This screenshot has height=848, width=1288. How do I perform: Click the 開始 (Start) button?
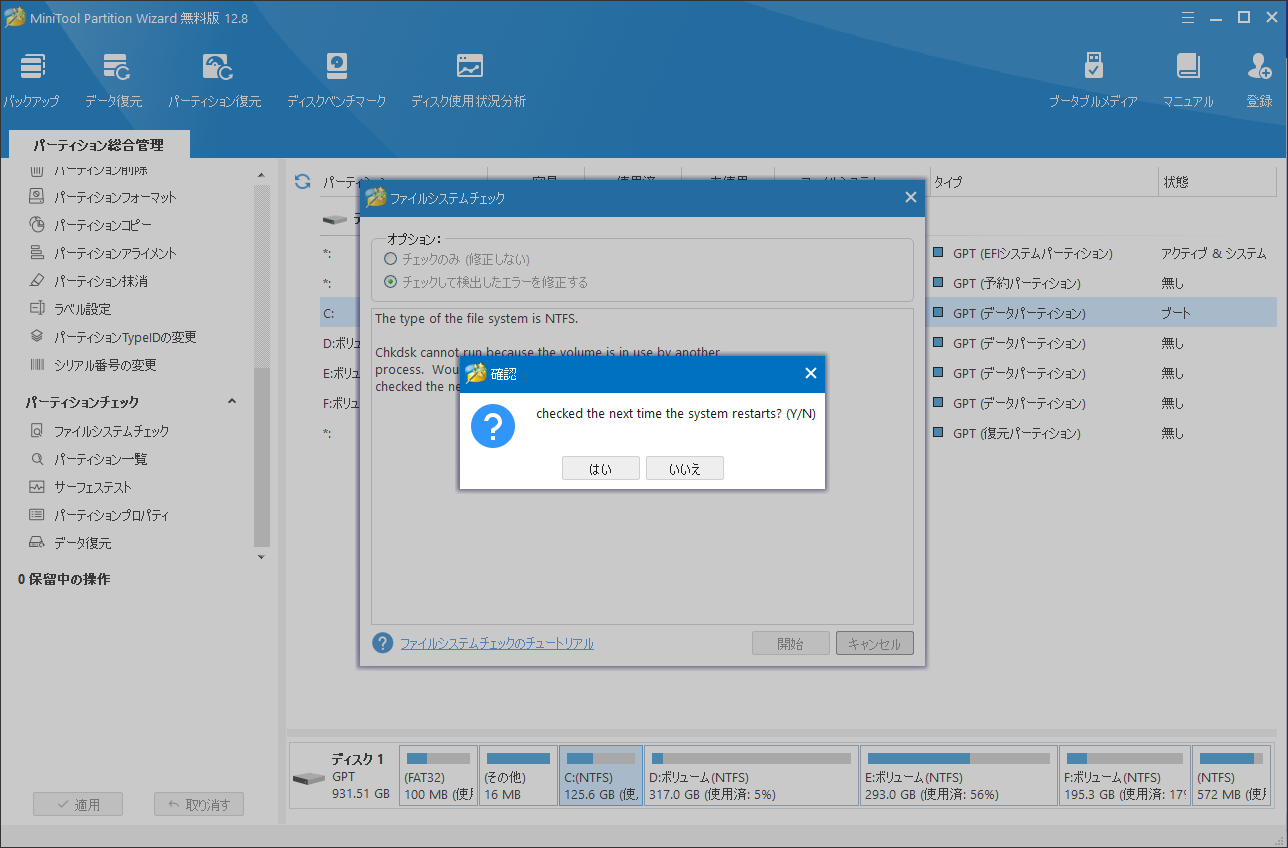point(791,643)
